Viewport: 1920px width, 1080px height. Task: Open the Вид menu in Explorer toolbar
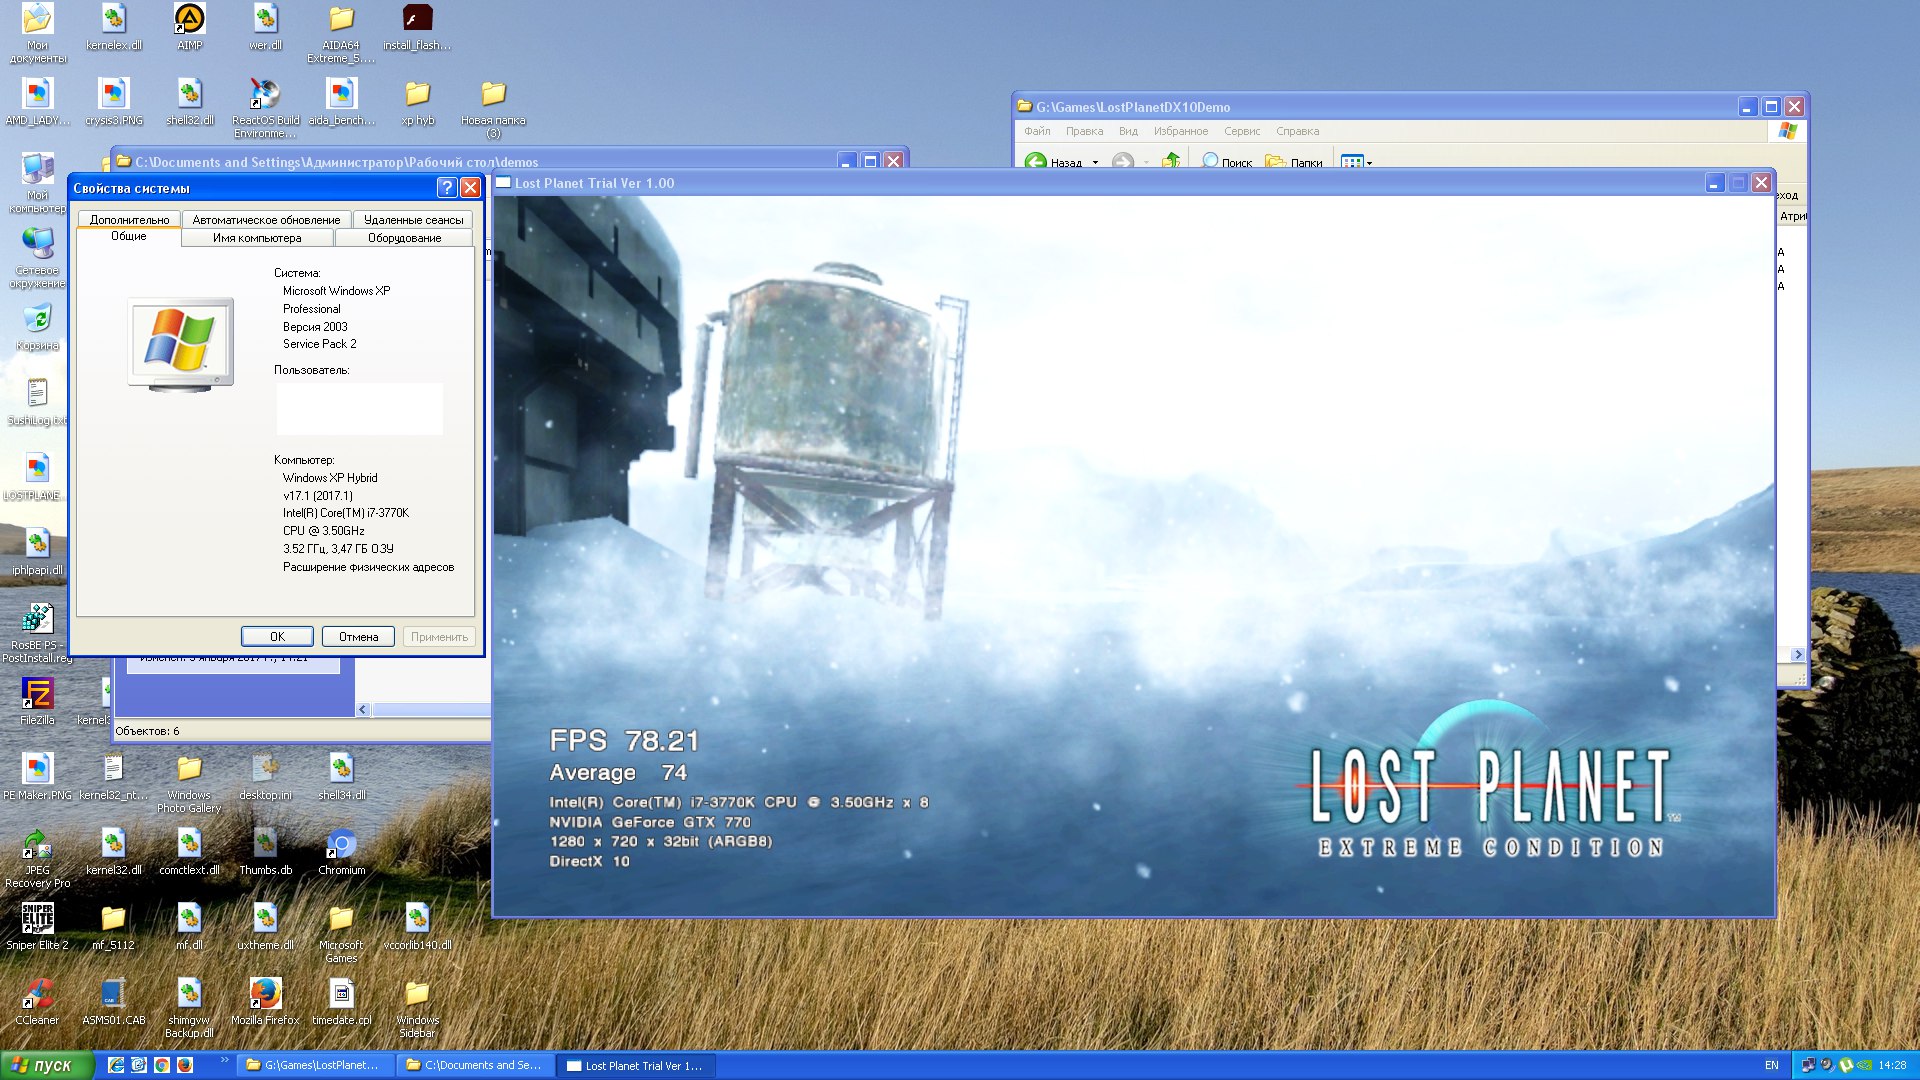pos(1127,131)
